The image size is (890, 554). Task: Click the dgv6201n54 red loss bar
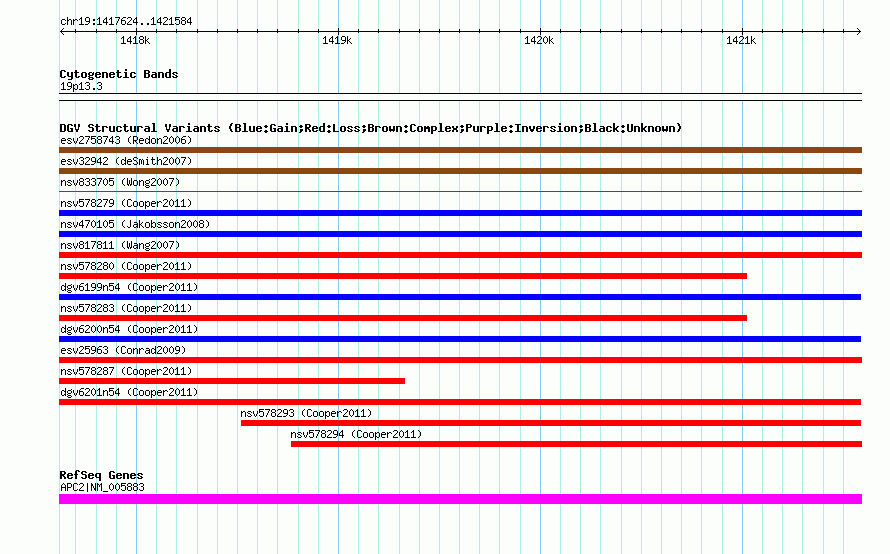pyautogui.click(x=460, y=402)
